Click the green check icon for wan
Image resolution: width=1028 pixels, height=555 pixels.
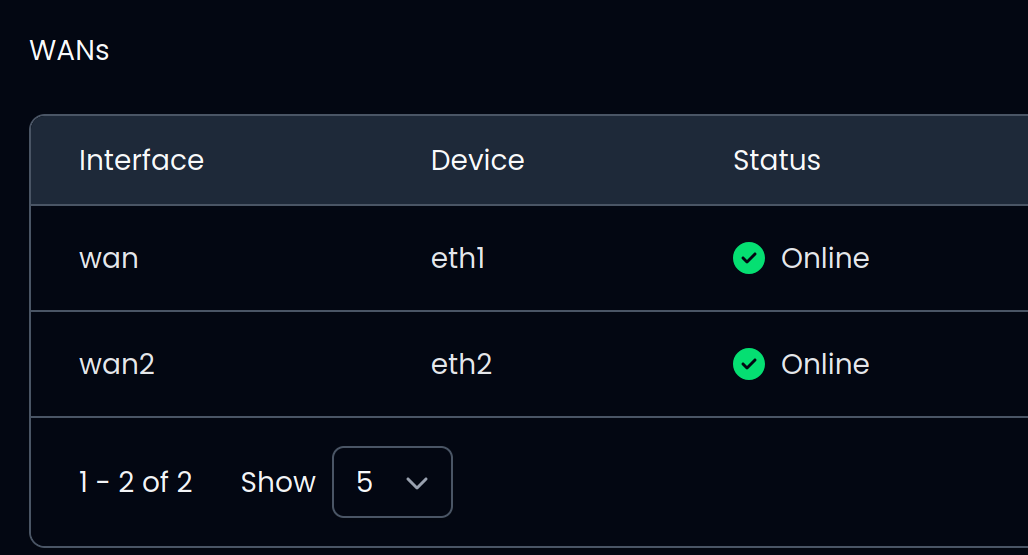749,258
